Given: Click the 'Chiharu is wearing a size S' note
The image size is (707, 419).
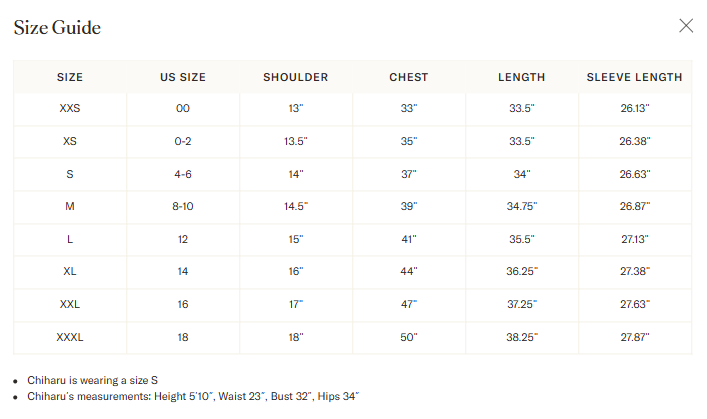Looking at the screenshot, I should pos(92,381).
